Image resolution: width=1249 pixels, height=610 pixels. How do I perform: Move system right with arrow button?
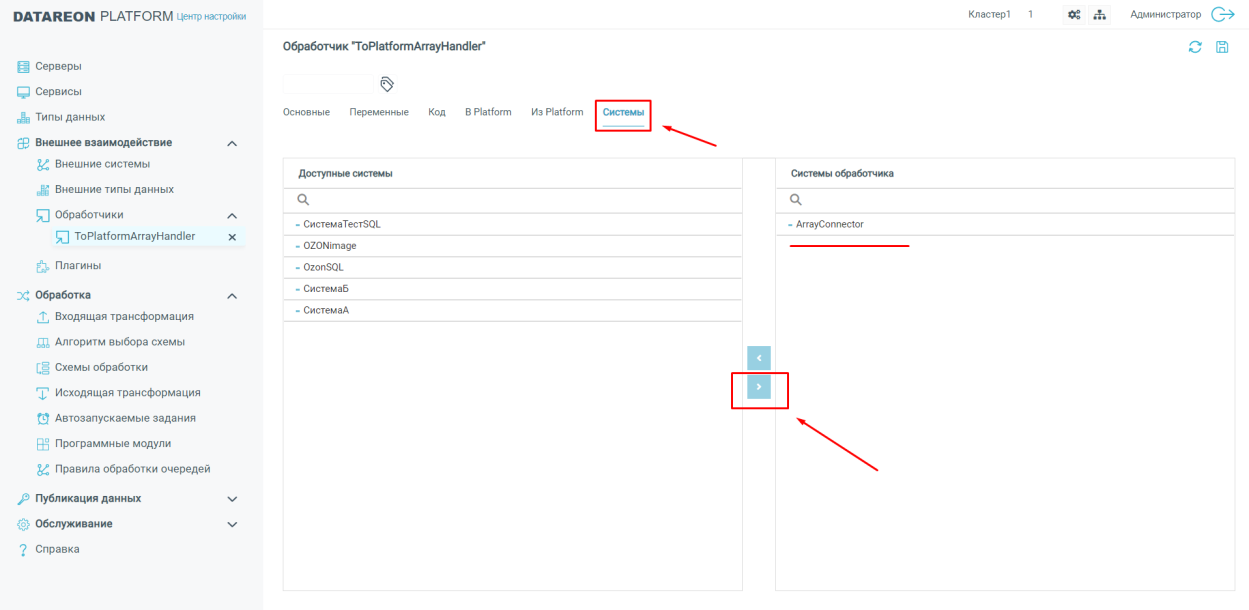click(759, 387)
